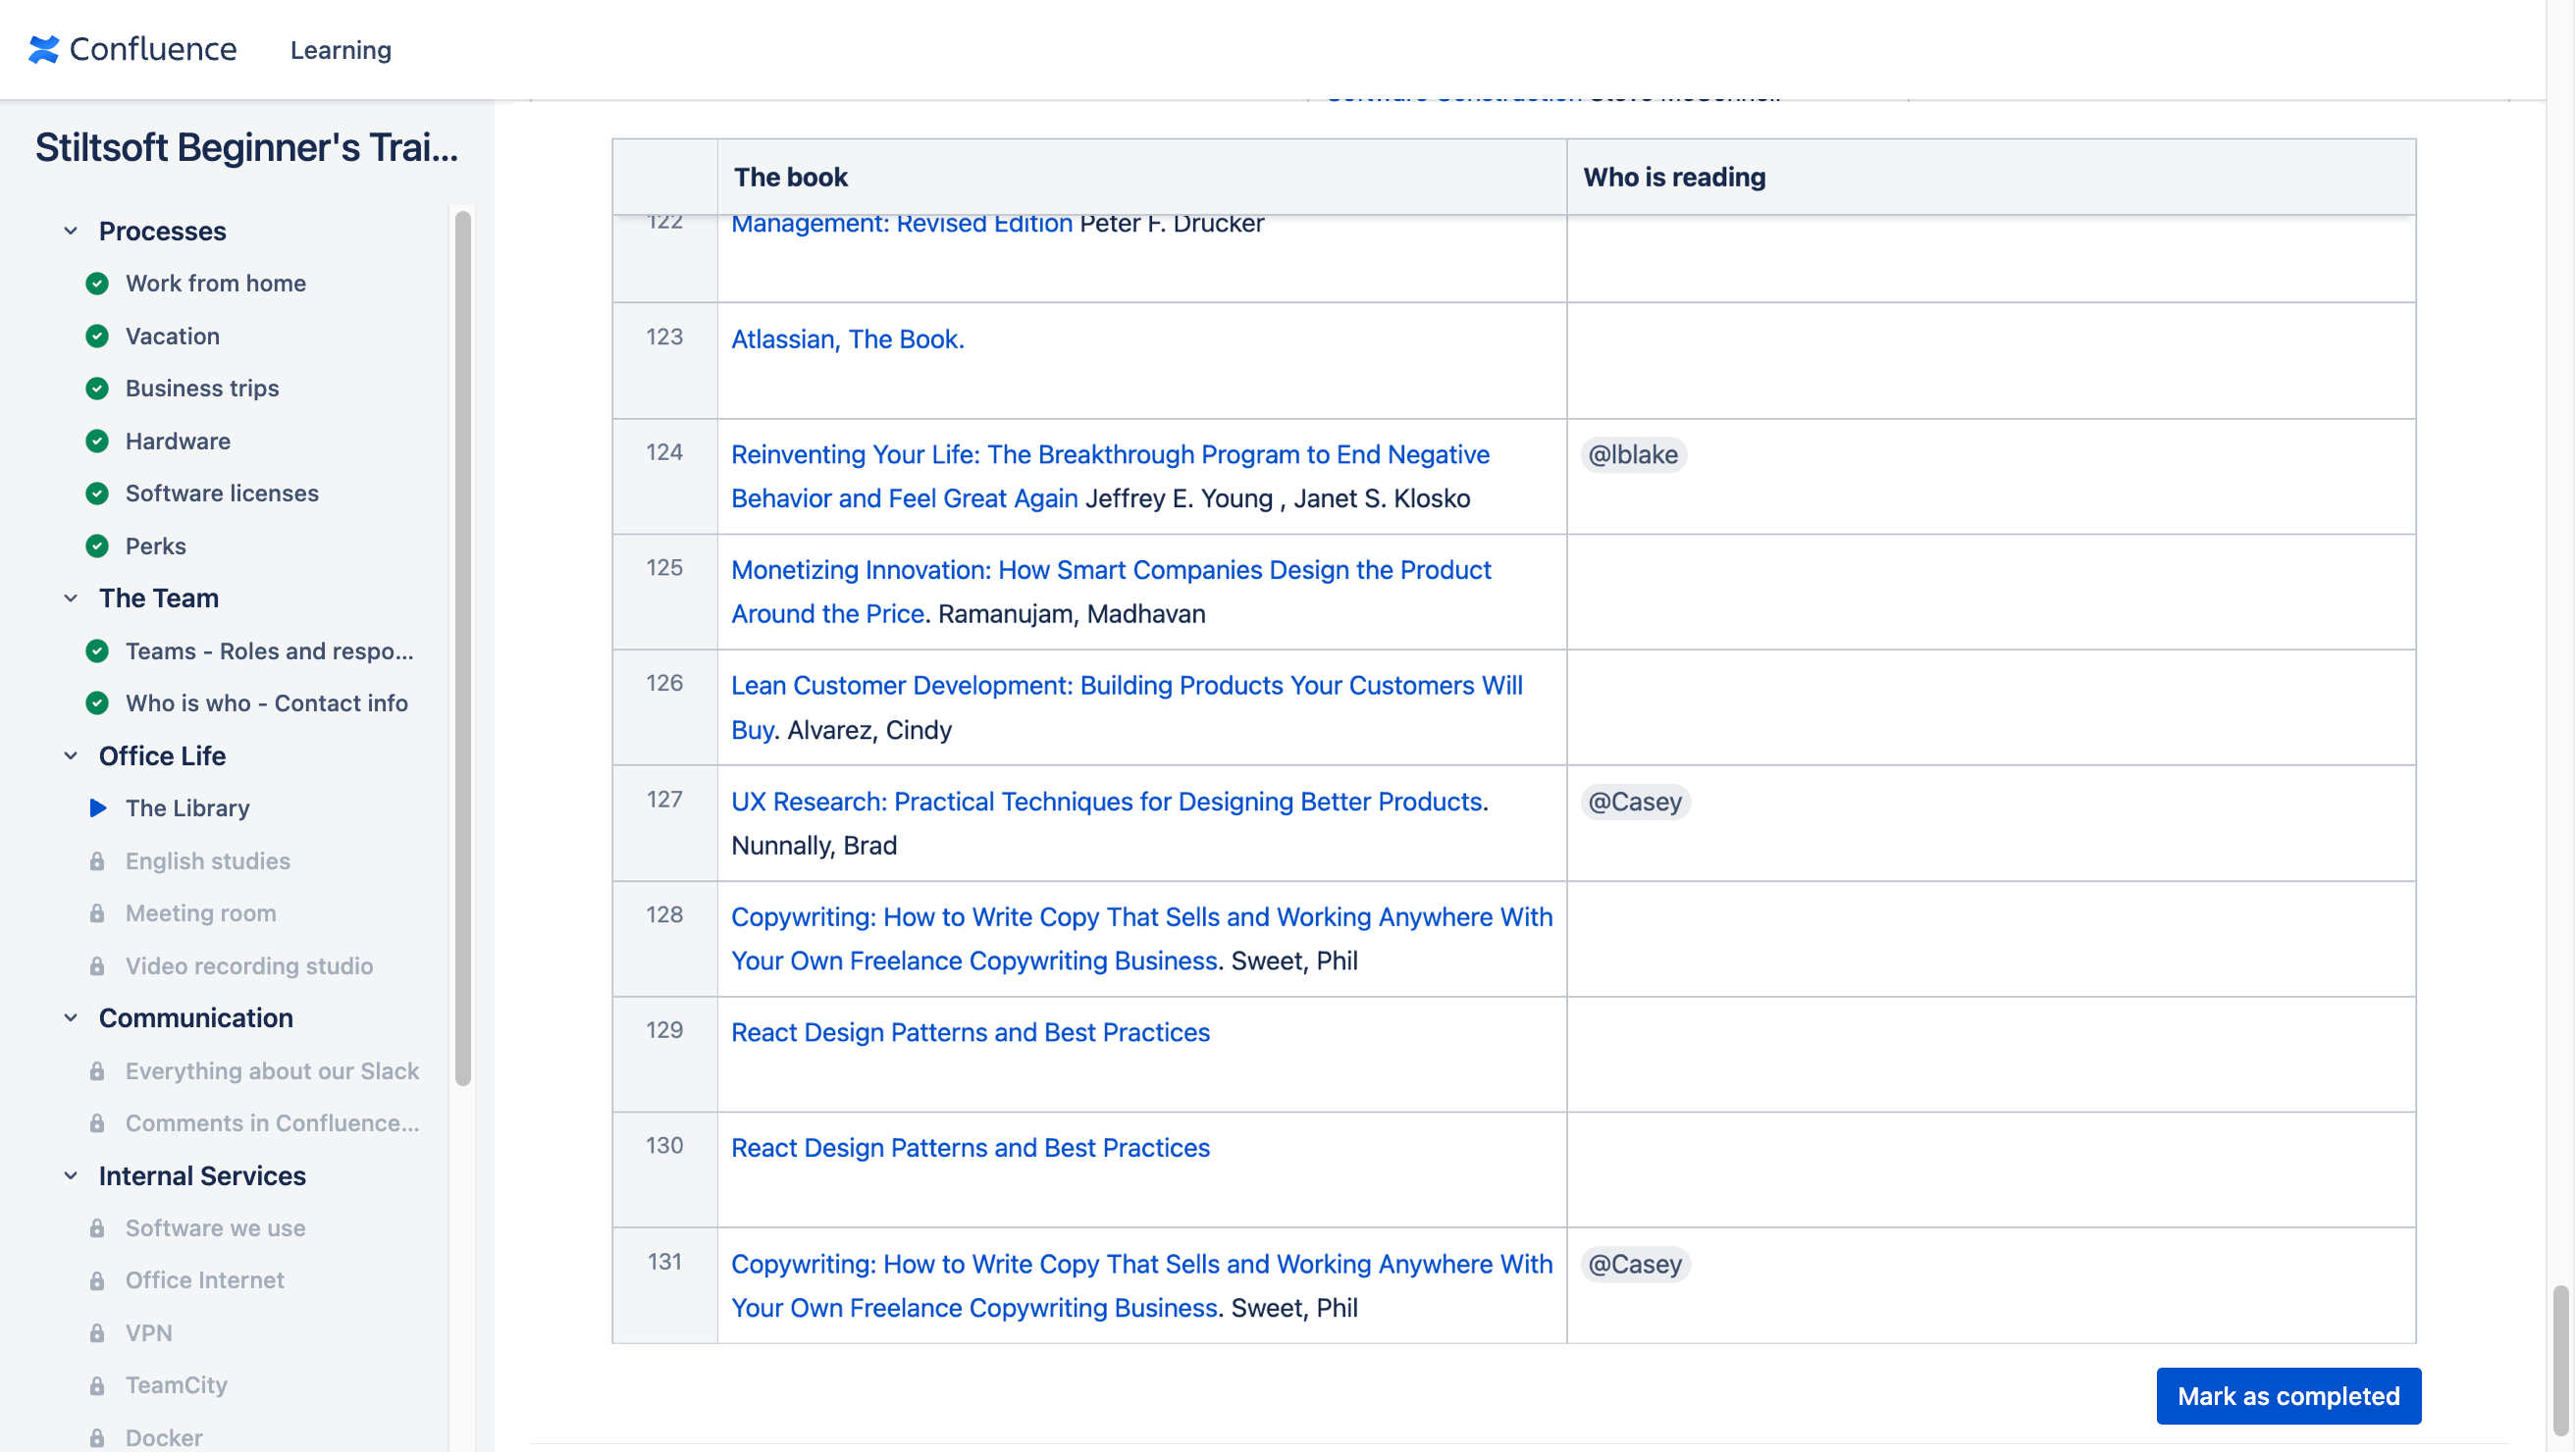Image resolution: width=2575 pixels, height=1456 pixels.
Task: Click the lock icon next to VPN
Action: (x=99, y=1332)
